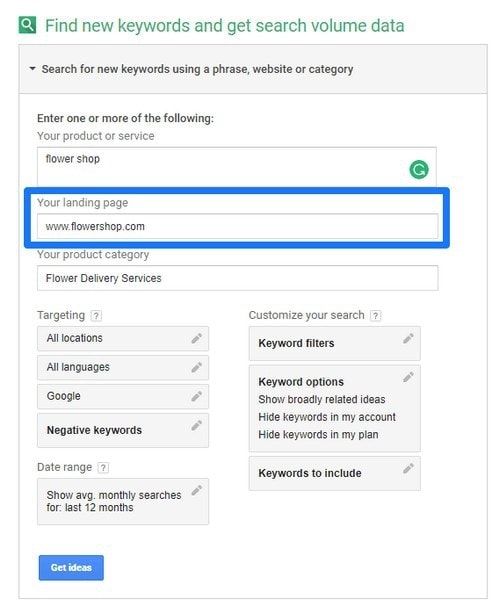
Task: Open the Negative keywords panel
Action: point(123,430)
